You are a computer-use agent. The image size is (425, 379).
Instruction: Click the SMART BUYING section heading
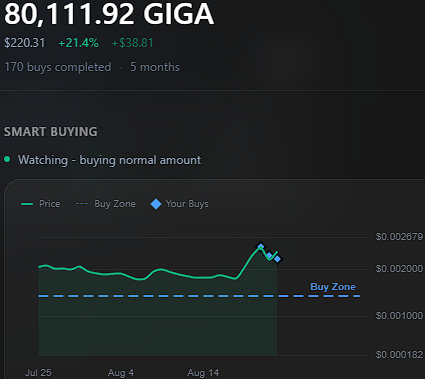tap(51, 132)
